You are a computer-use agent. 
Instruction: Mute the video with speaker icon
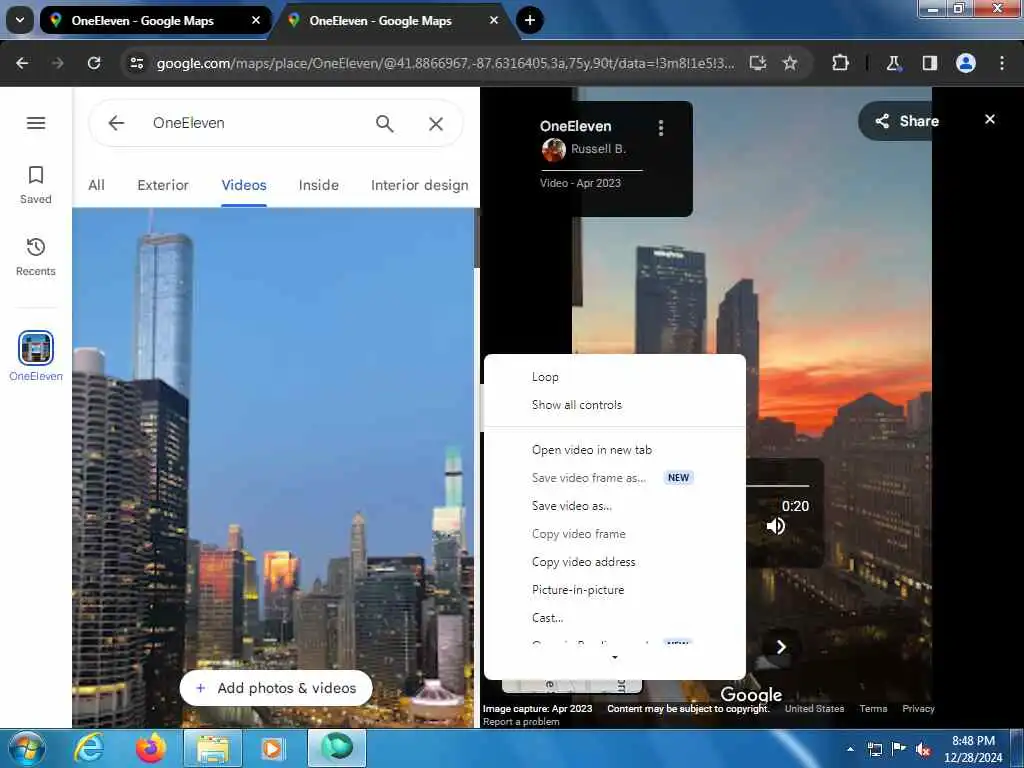[x=776, y=526]
